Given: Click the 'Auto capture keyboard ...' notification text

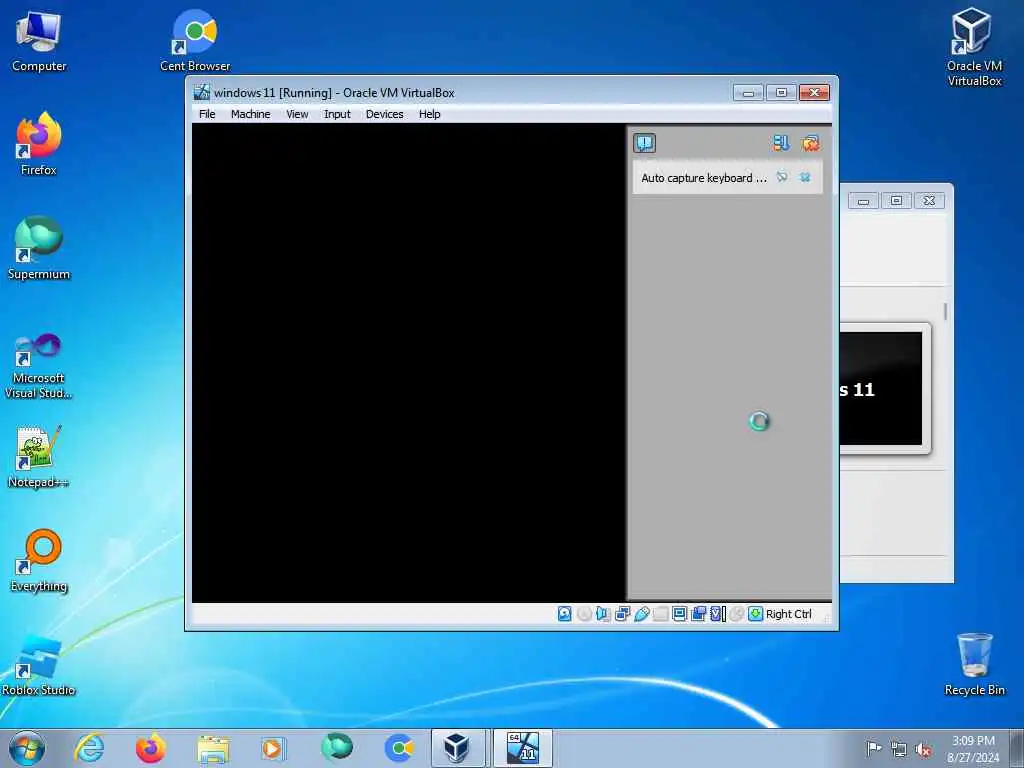Looking at the screenshot, I should pos(704,178).
